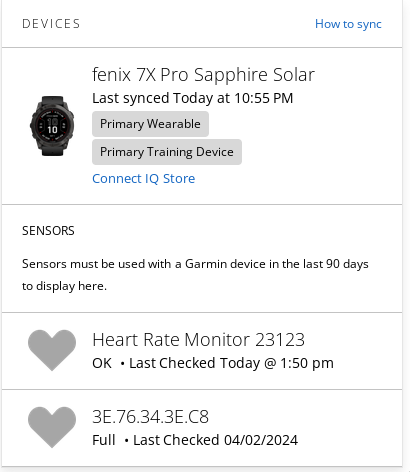Viewport: 410px width, 472px height.
Task: Click the OK status of Heart Rate Monitor
Action: click(x=102, y=363)
